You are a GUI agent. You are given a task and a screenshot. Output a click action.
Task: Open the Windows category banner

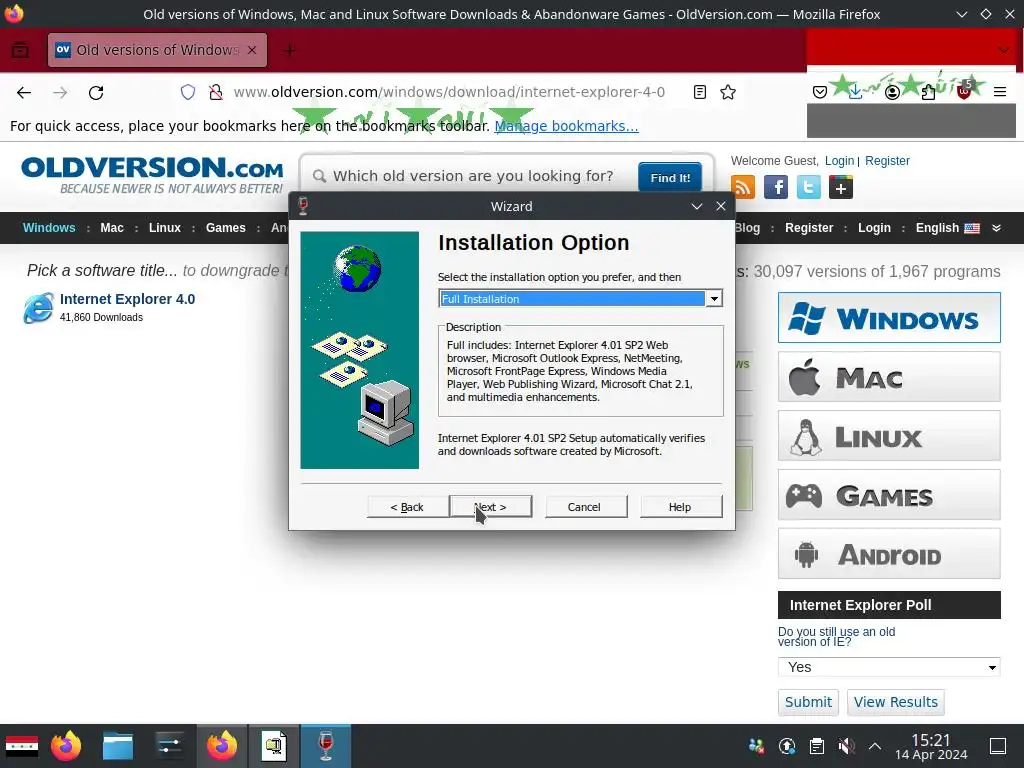[889, 318]
